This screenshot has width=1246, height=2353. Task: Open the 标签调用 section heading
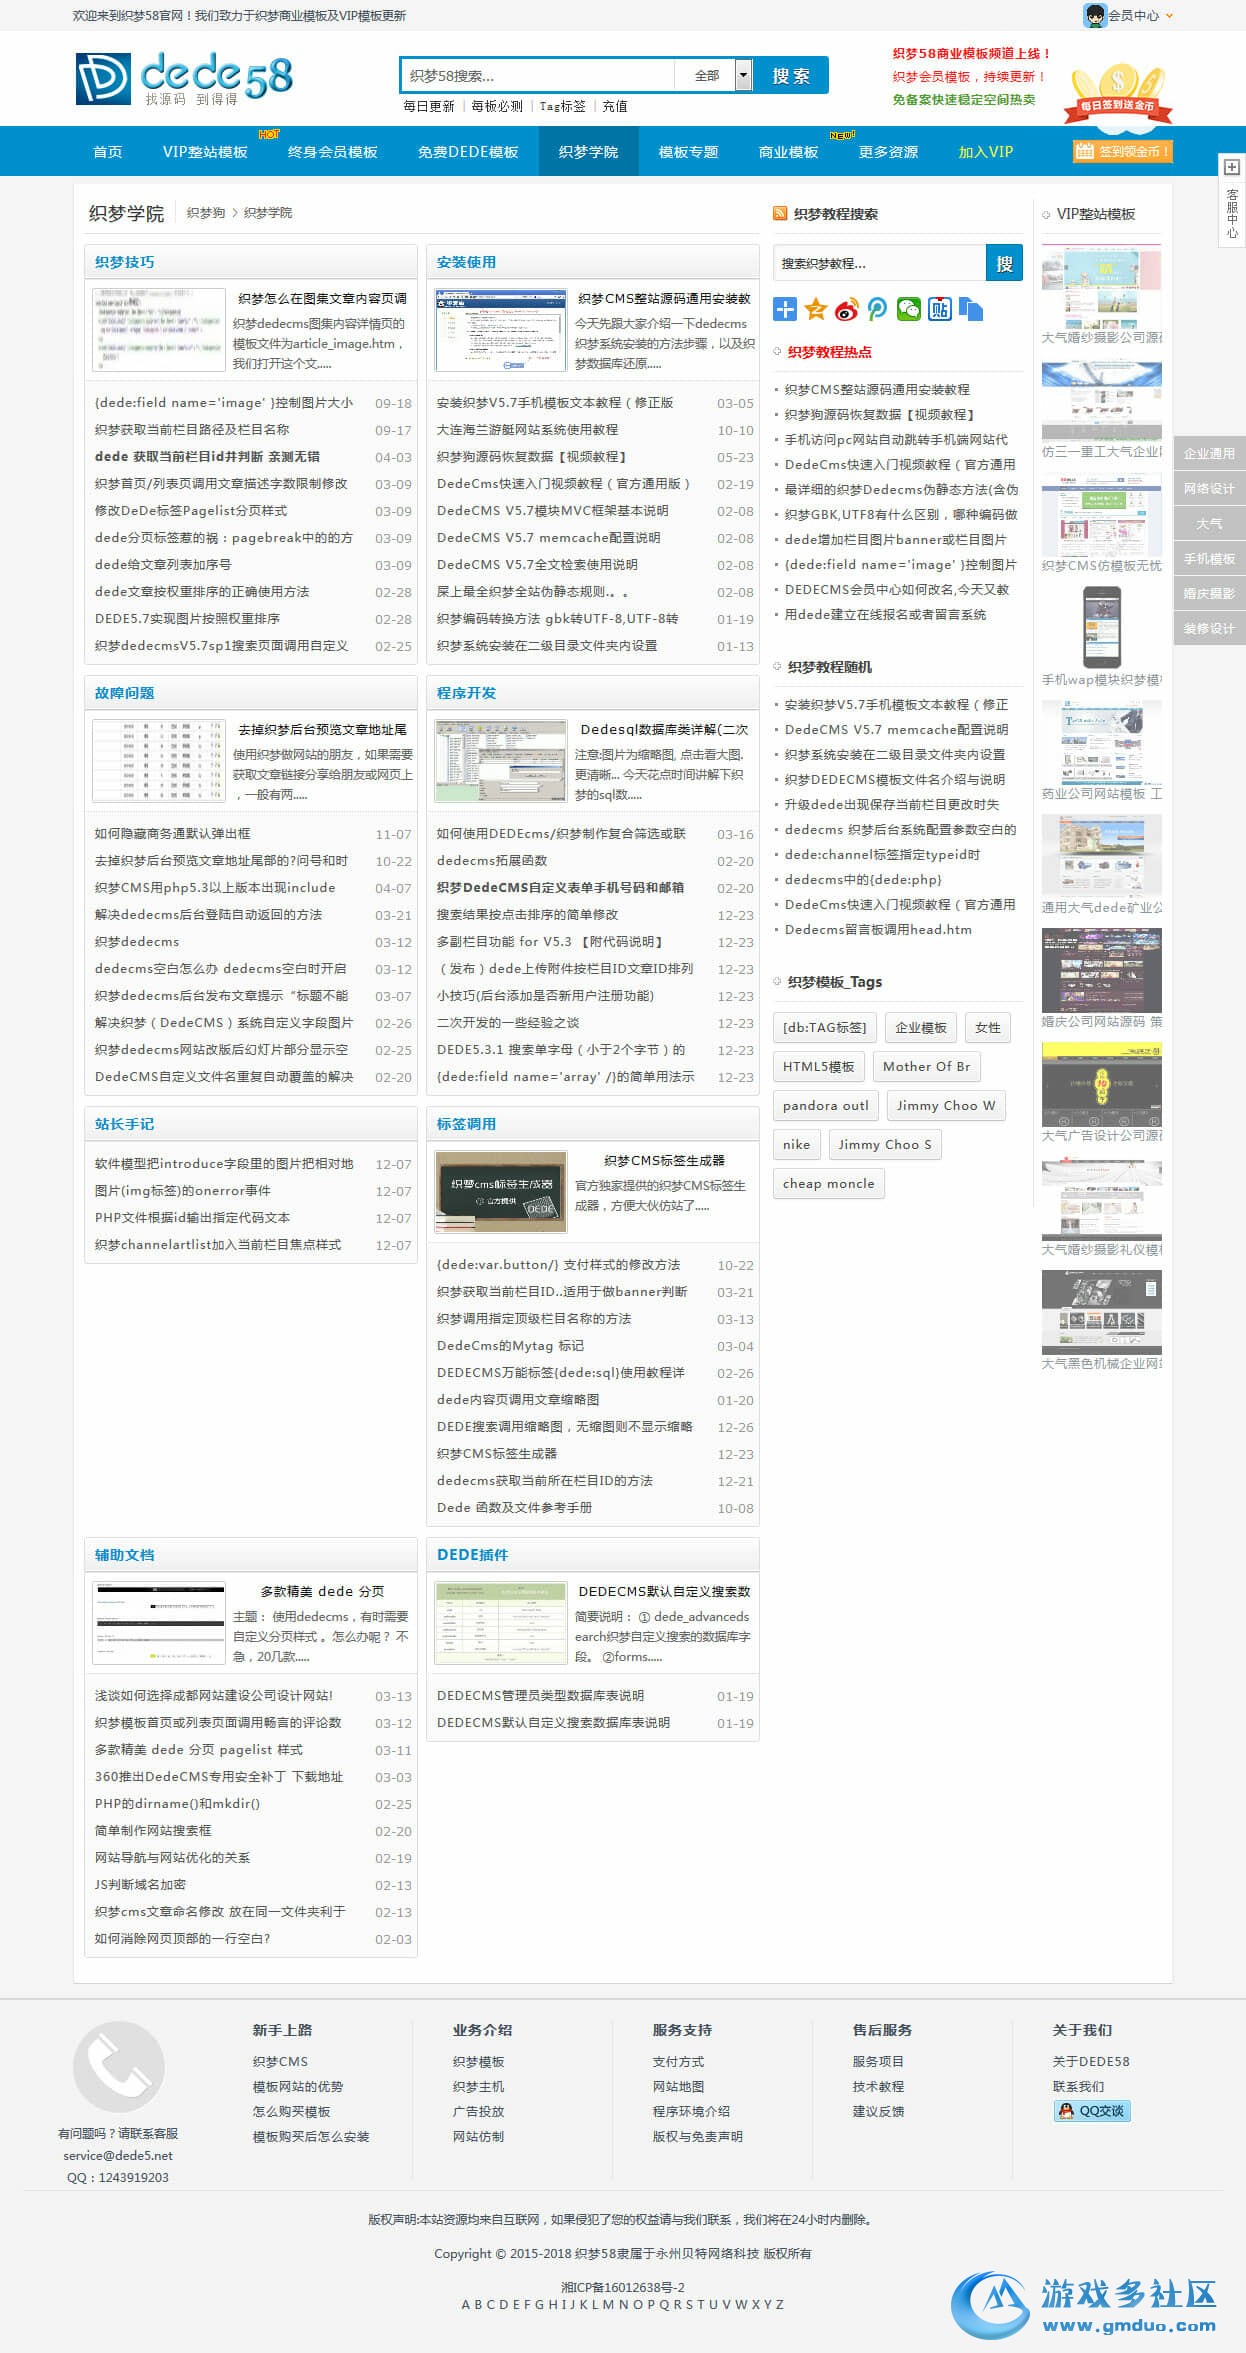pyautogui.click(x=466, y=1124)
